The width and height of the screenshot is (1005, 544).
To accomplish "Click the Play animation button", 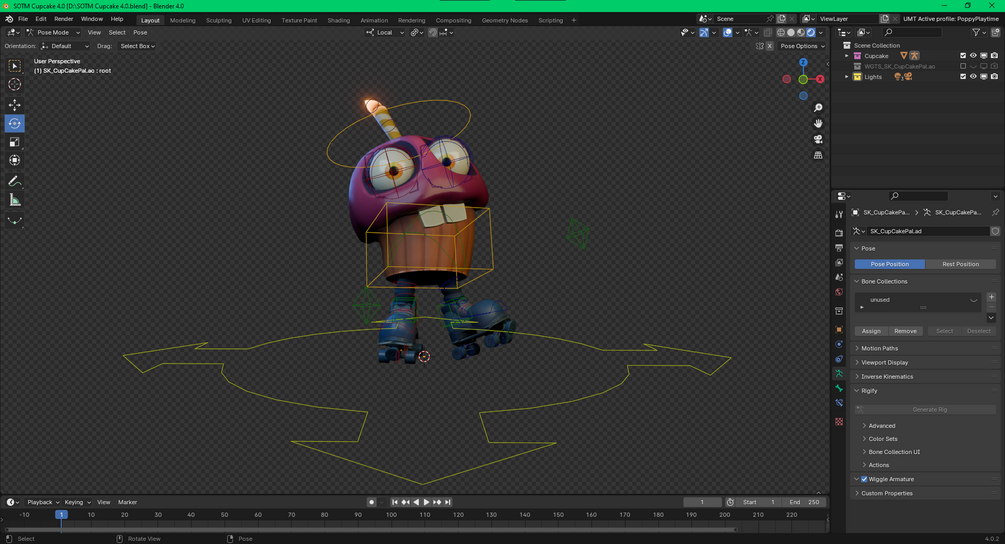I will pyautogui.click(x=426, y=502).
